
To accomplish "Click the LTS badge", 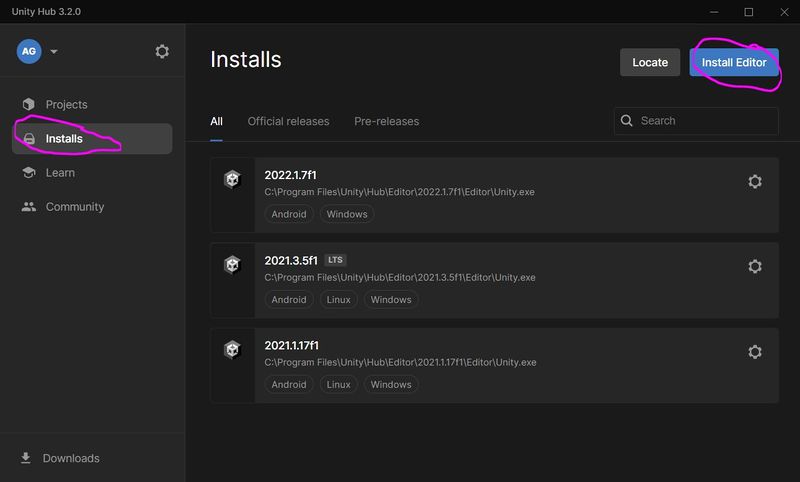I will point(335,260).
